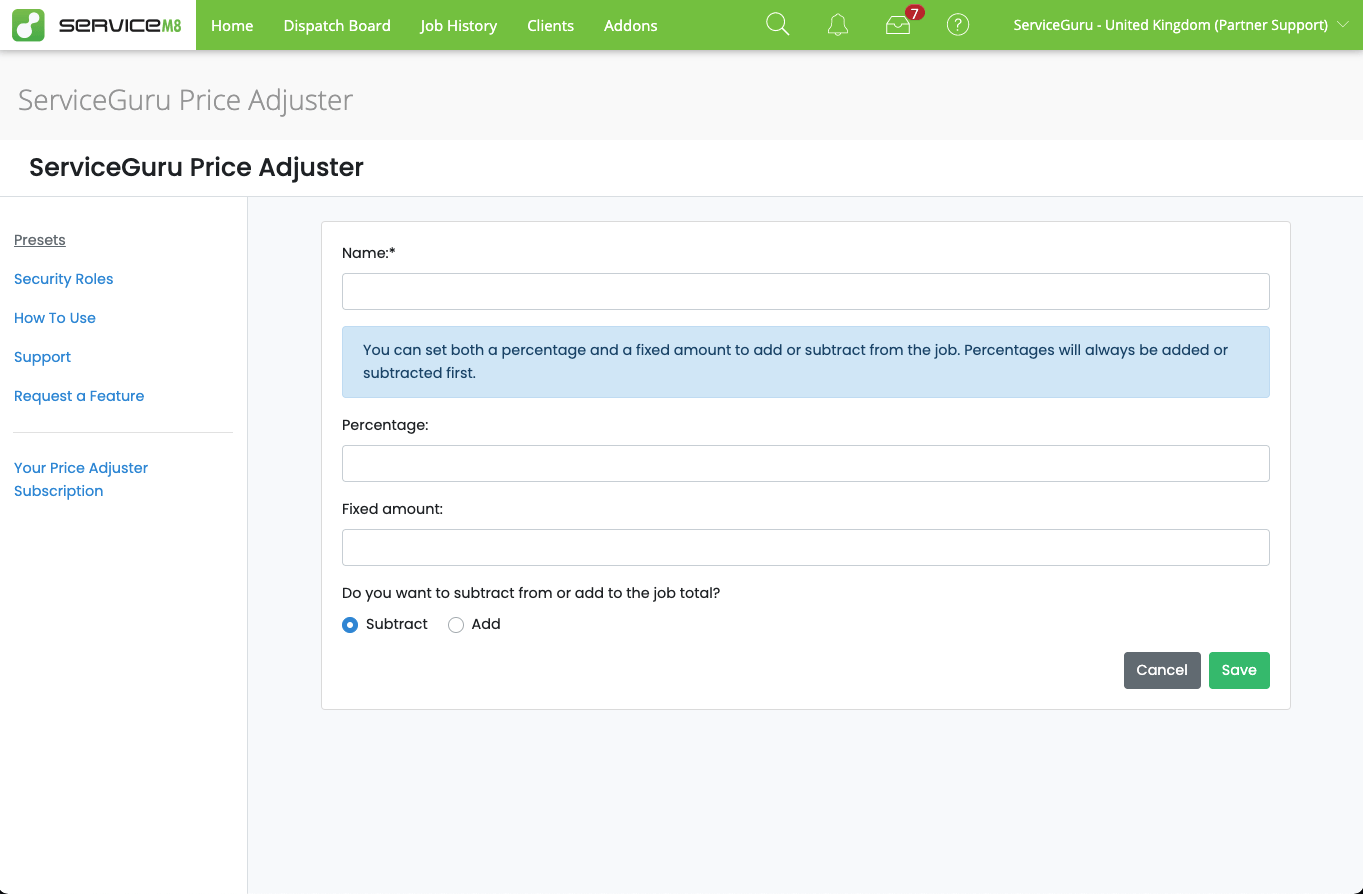Open Request a Feature link

coord(79,396)
